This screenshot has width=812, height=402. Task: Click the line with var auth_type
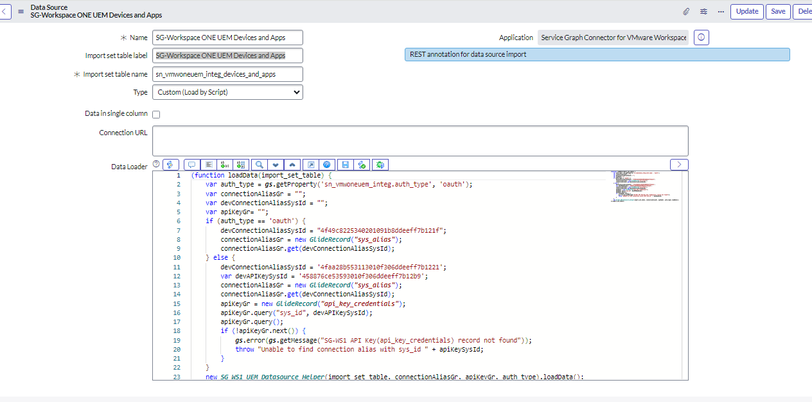339,184
